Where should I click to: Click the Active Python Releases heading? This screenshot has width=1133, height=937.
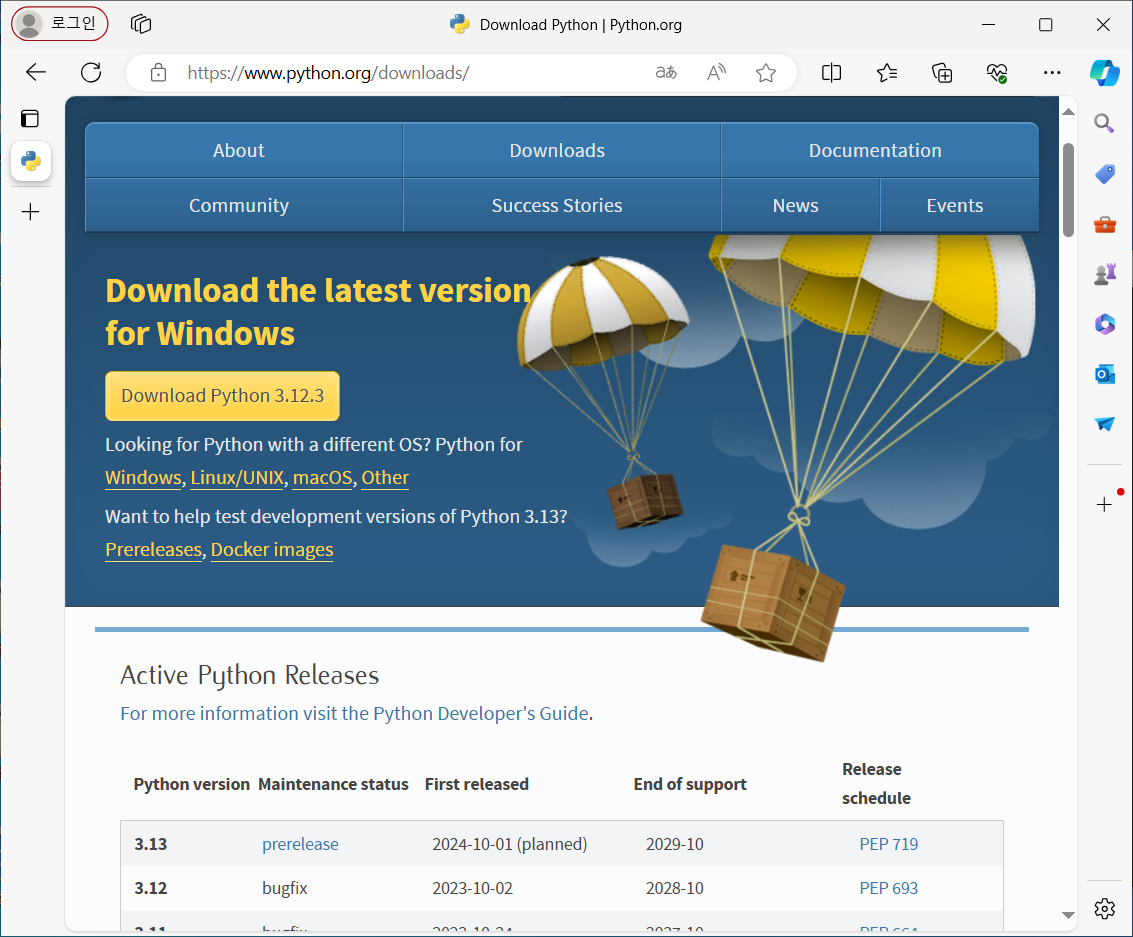[249, 675]
